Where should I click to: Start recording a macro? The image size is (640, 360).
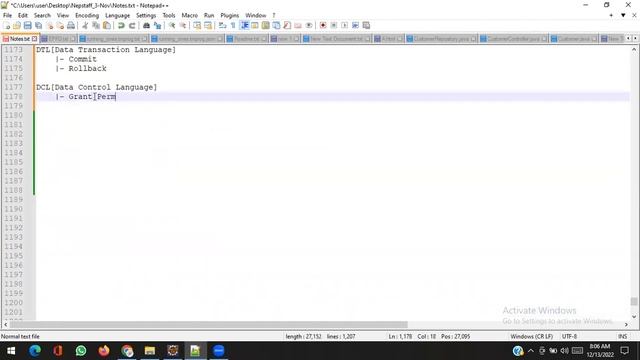click(x=323, y=26)
